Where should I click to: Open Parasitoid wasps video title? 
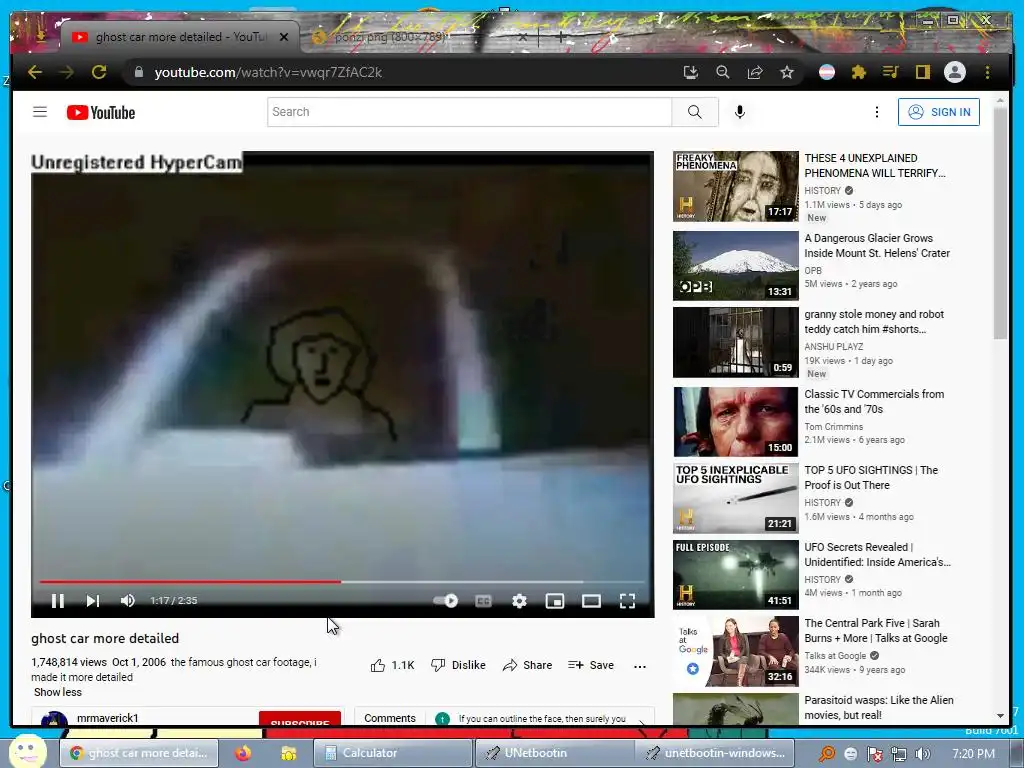[x=879, y=707]
